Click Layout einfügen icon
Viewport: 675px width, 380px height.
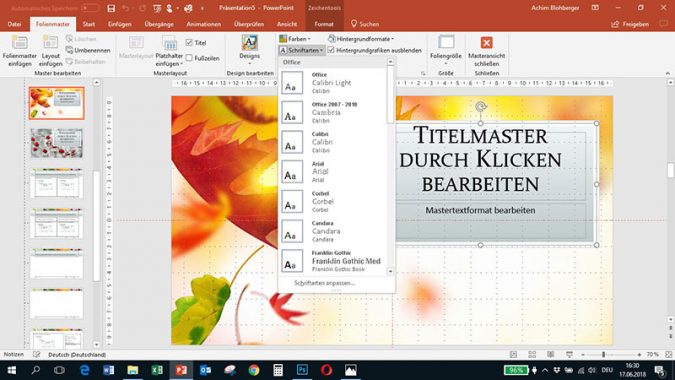(x=50, y=50)
